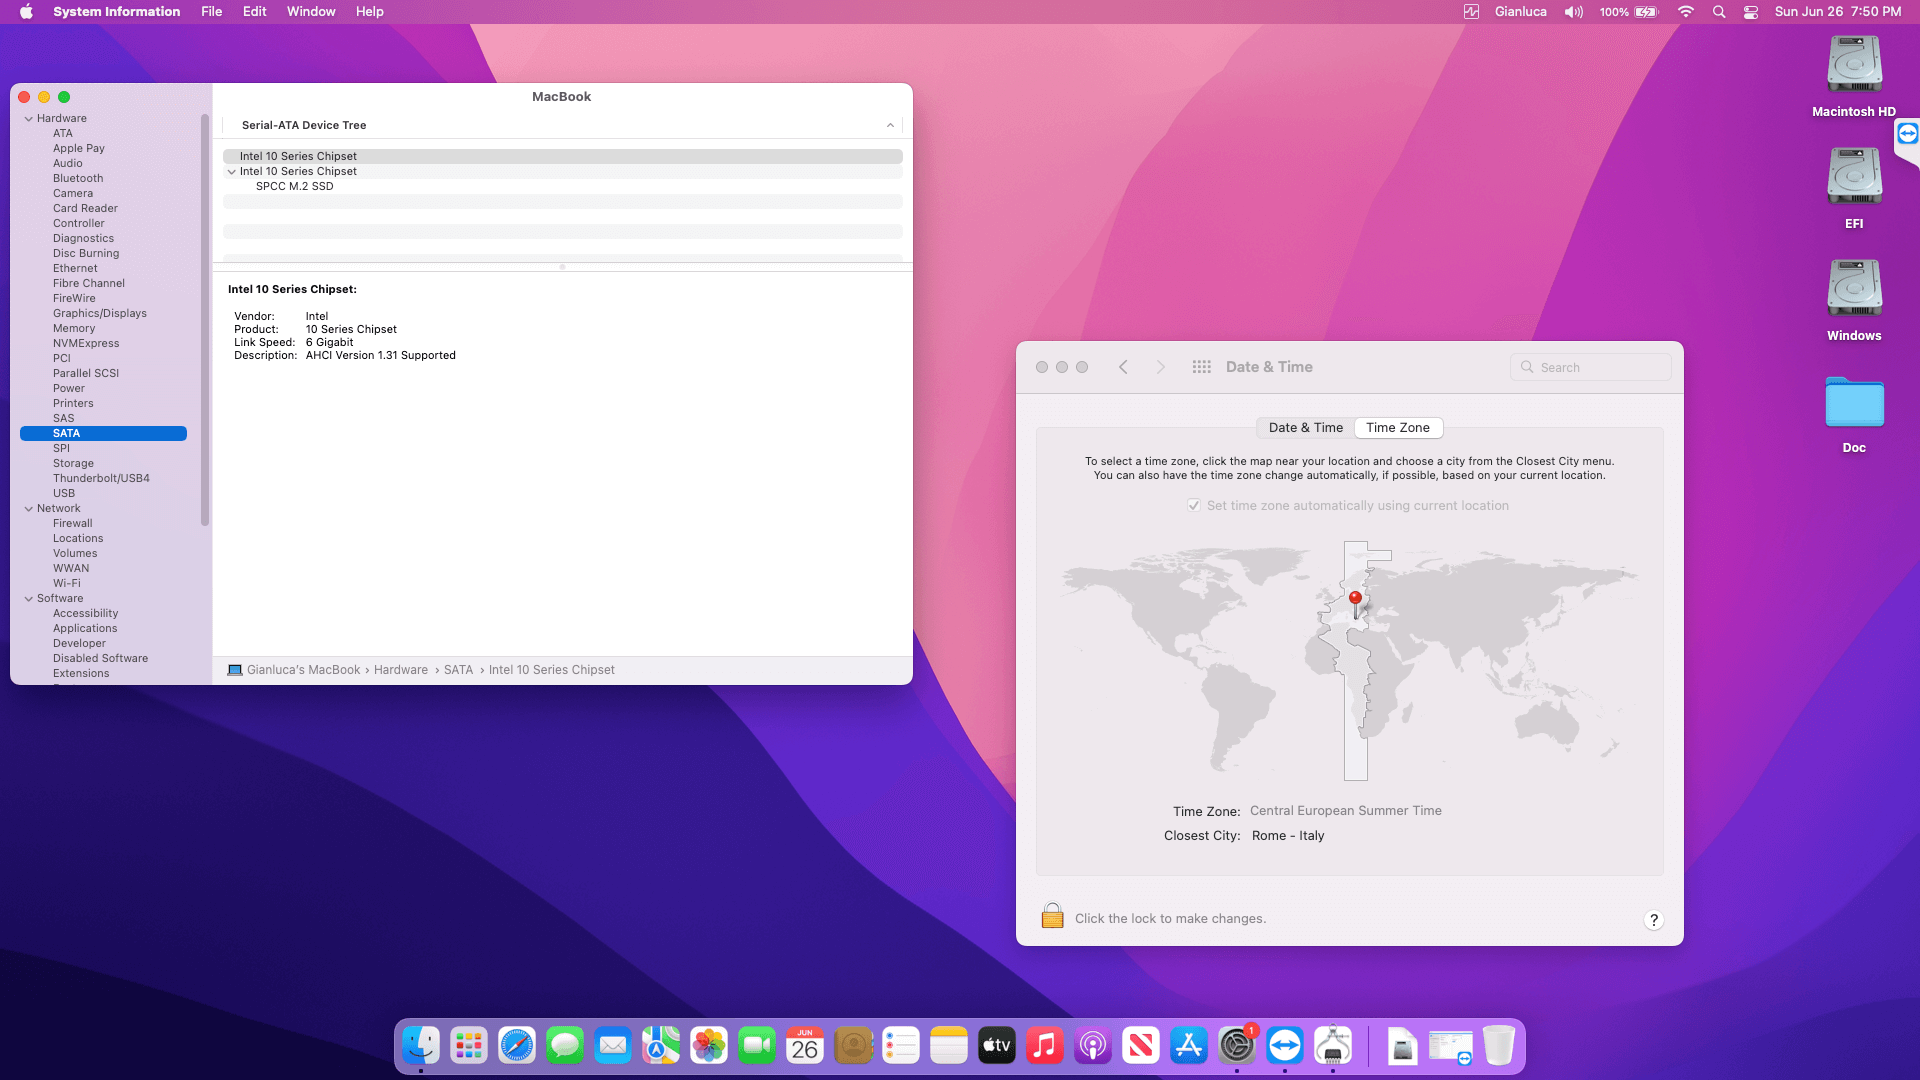Toggle set time zone automatically checkbox

1194,505
